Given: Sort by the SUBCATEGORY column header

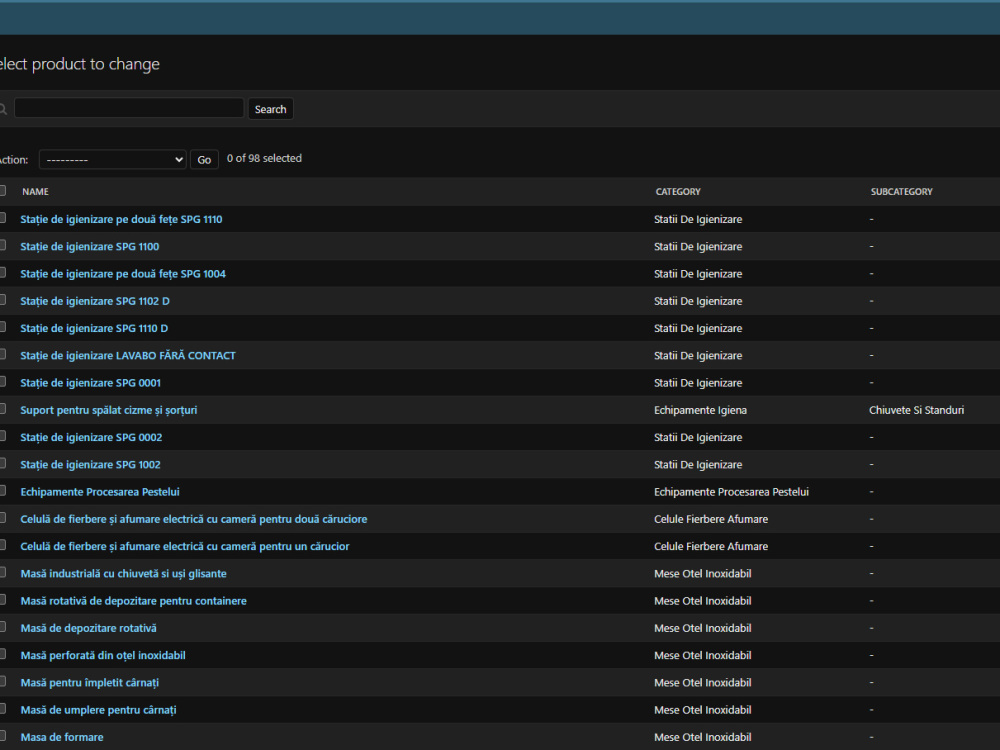Looking at the screenshot, I should pyautogui.click(x=902, y=191).
